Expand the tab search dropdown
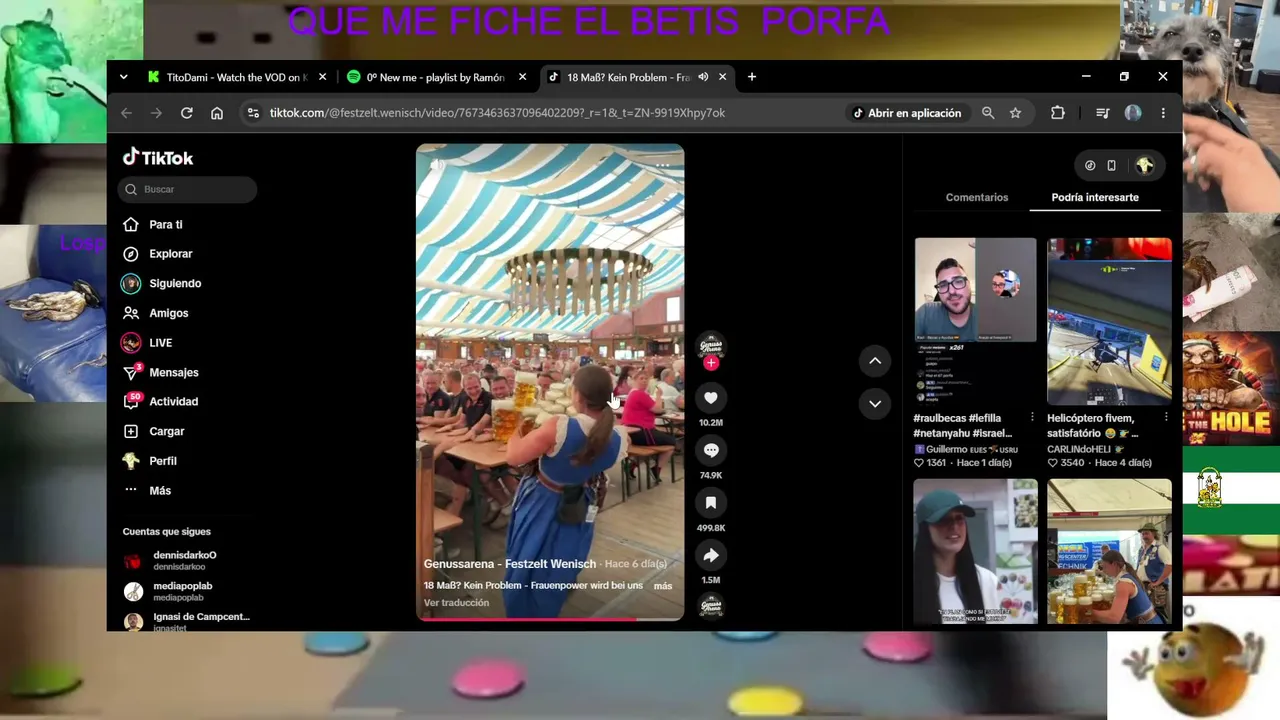 tap(123, 77)
